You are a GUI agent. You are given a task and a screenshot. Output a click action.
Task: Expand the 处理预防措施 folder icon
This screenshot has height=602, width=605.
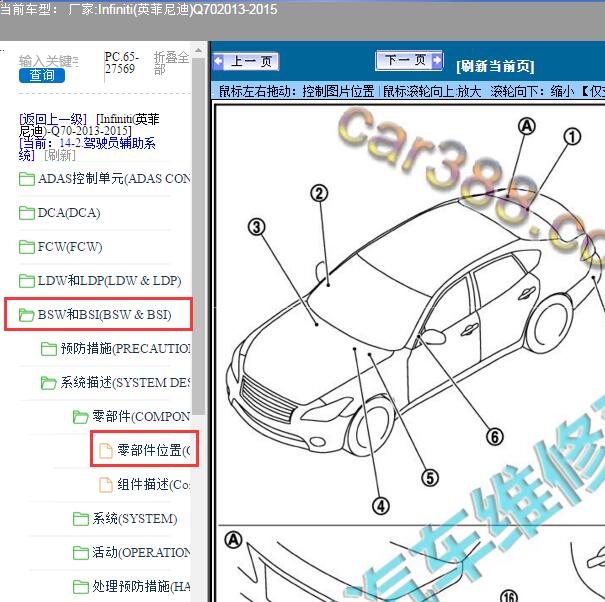pos(81,587)
